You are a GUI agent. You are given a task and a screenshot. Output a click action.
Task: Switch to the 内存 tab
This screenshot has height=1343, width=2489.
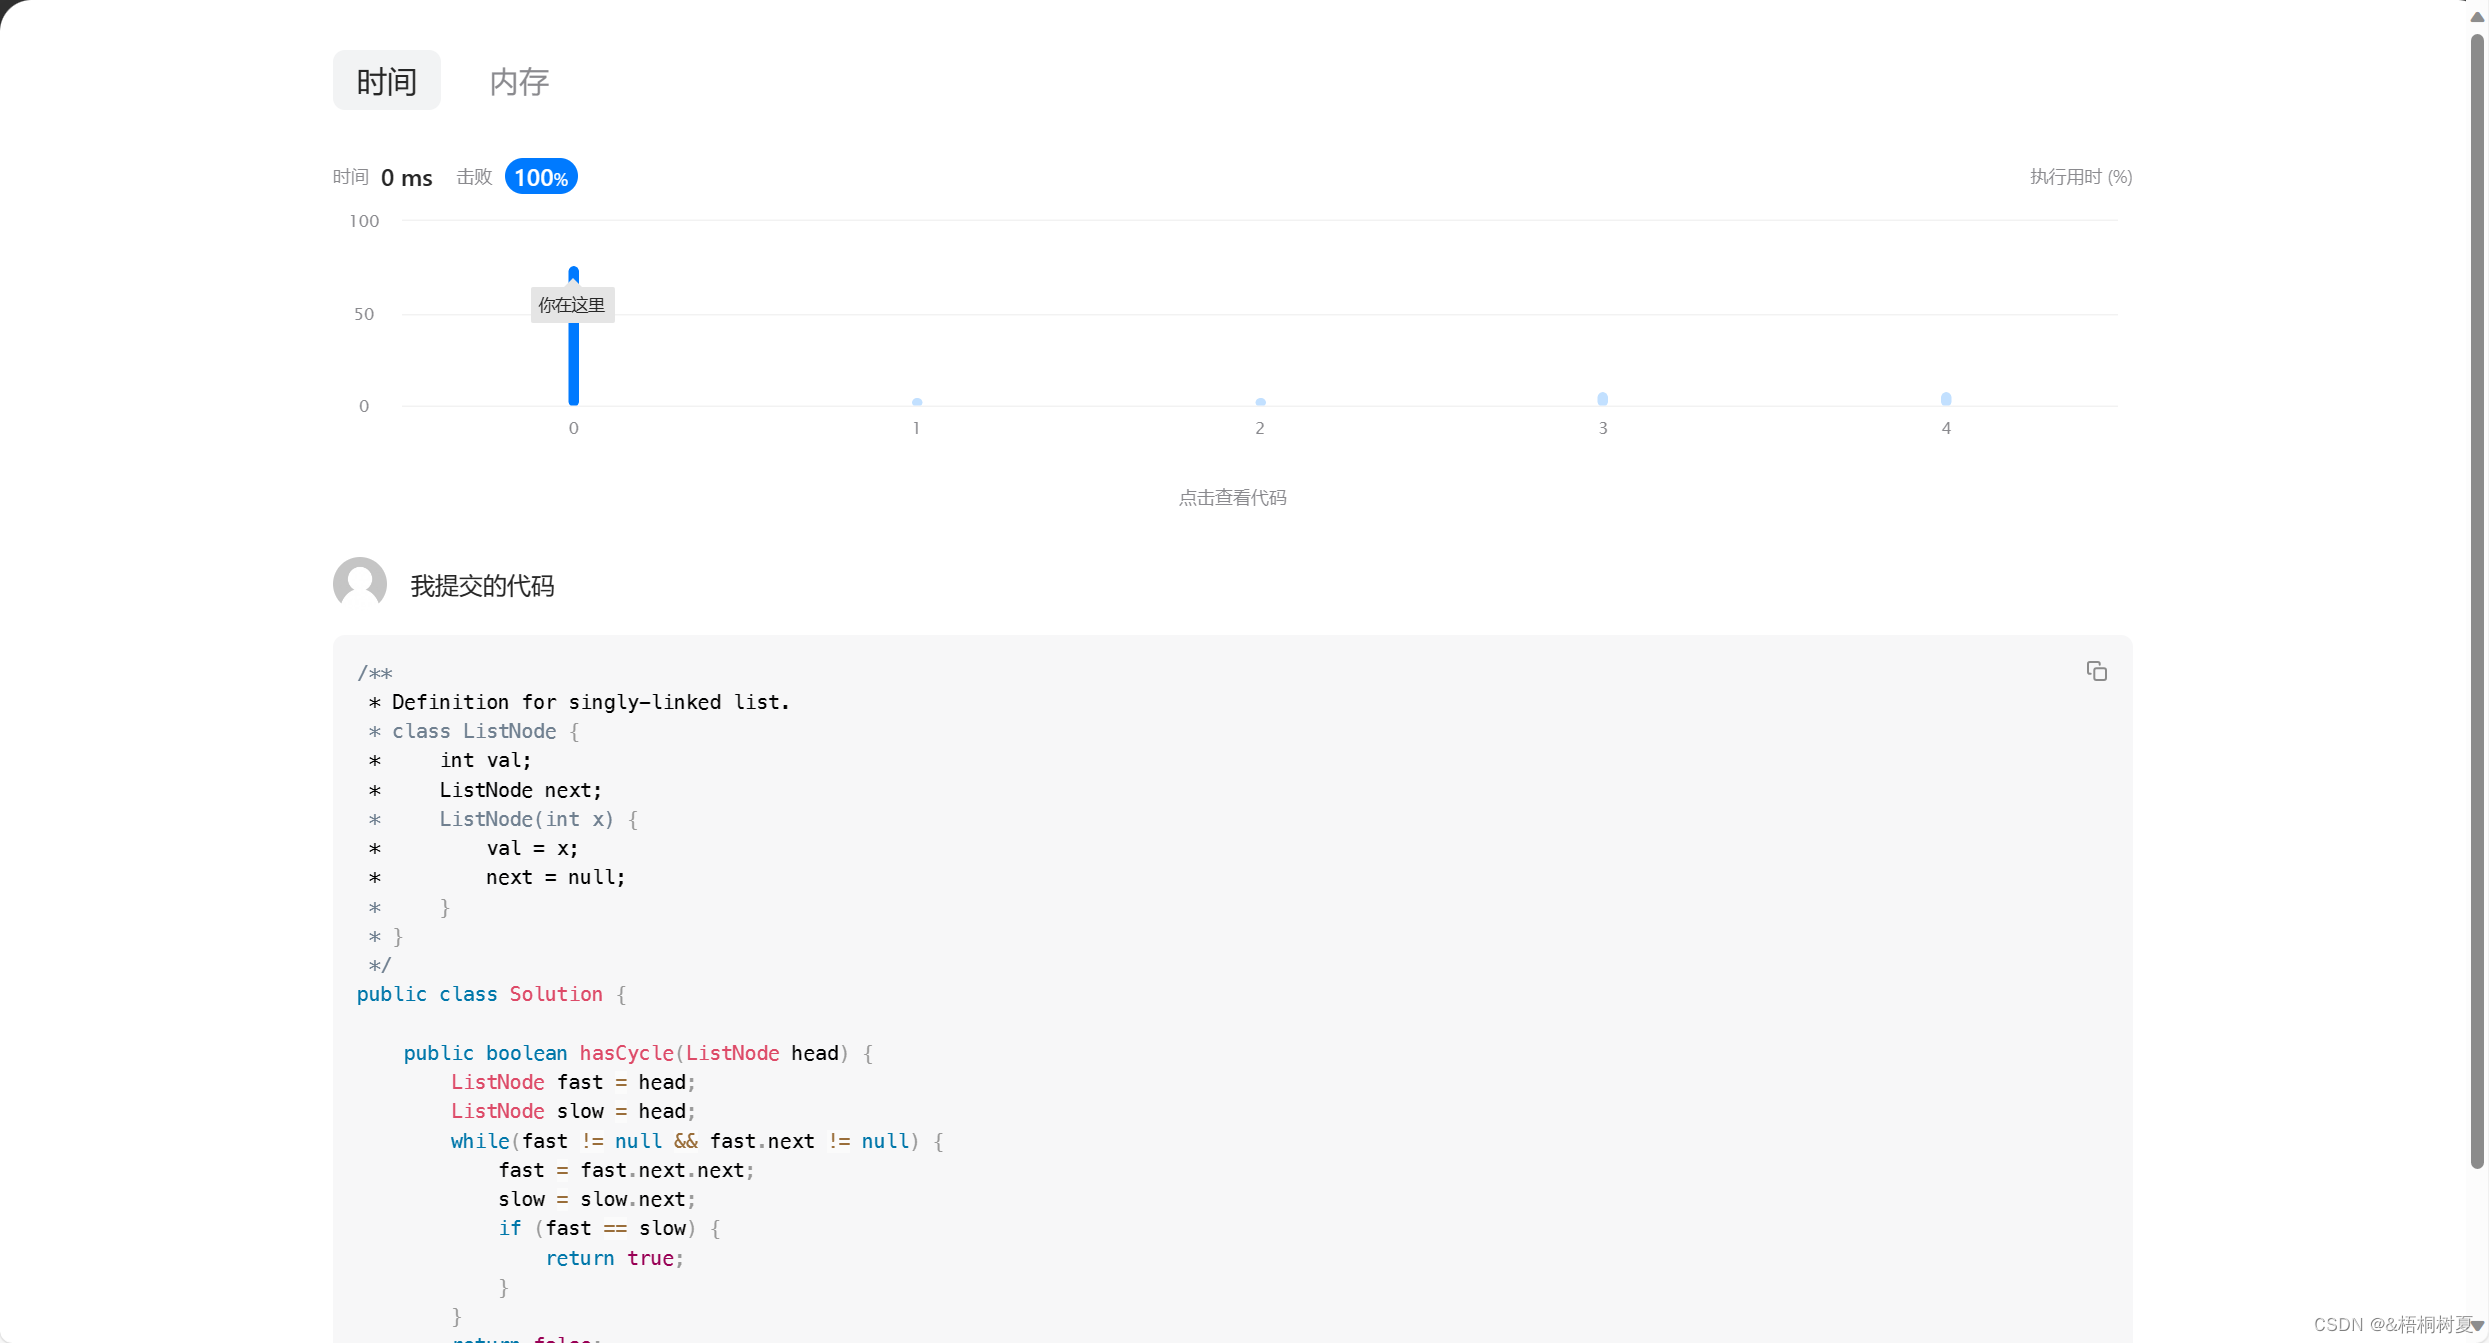click(x=519, y=81)
